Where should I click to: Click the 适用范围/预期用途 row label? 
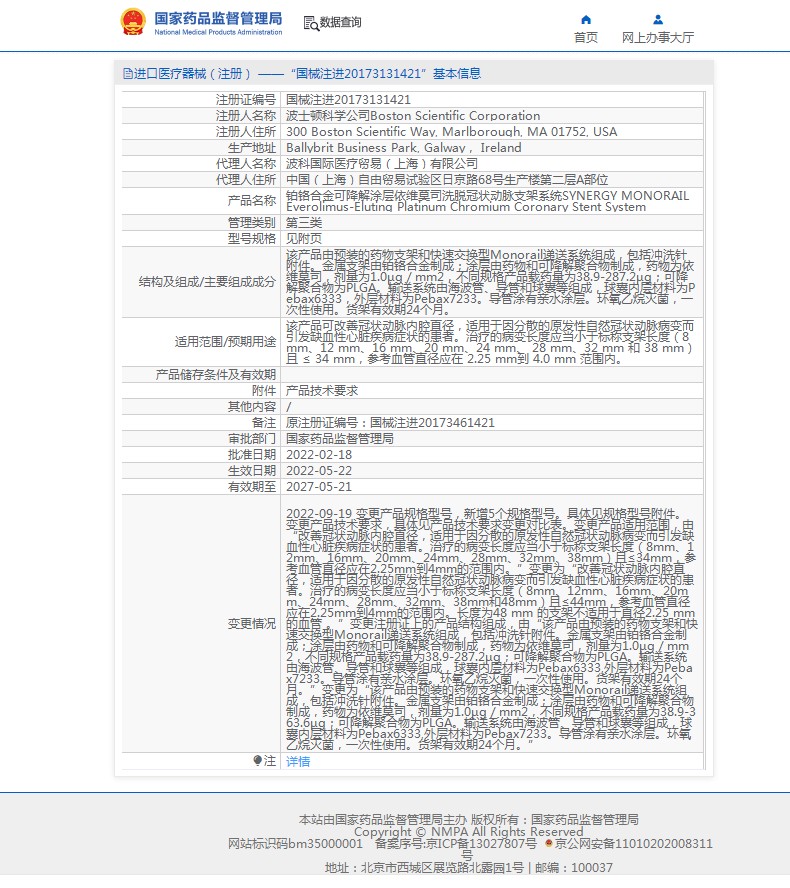pyautogui.click(x=225, y=341)
